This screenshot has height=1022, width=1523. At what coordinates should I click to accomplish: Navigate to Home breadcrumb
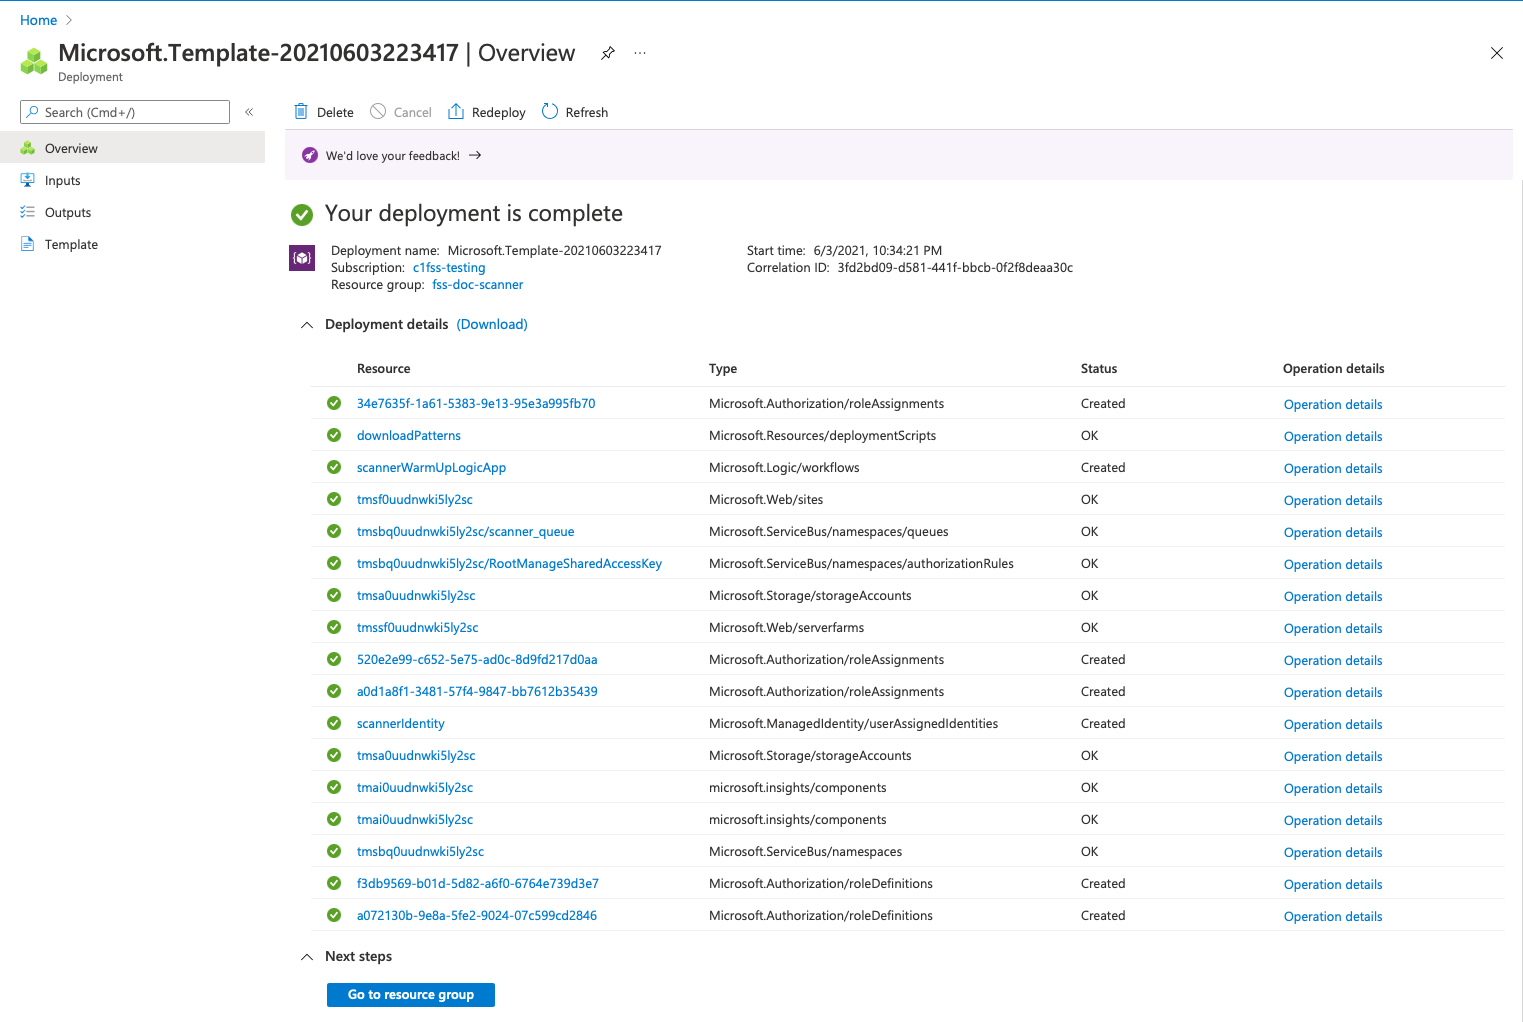pos(39,20)
